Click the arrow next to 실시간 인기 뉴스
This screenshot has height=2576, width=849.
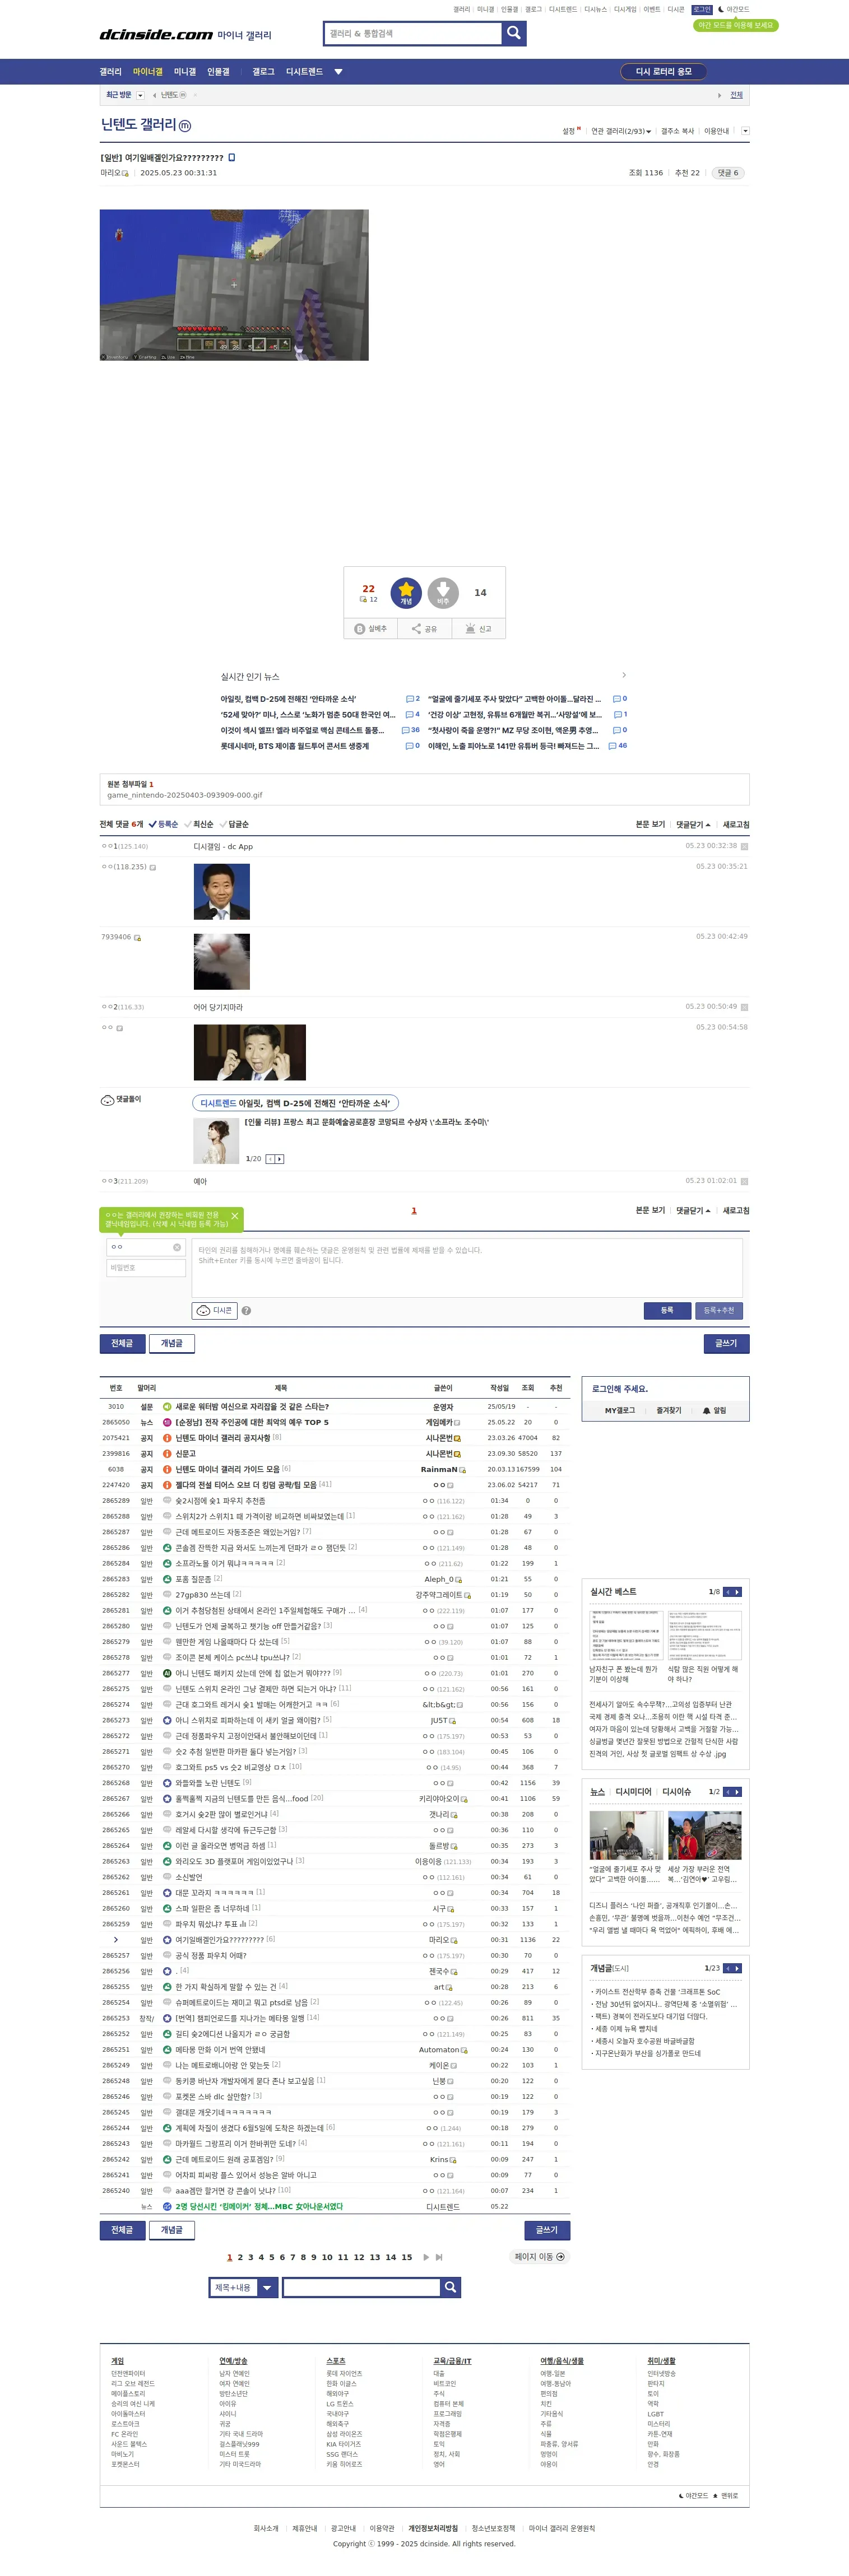pyautogui.click(x=624, y=675)
